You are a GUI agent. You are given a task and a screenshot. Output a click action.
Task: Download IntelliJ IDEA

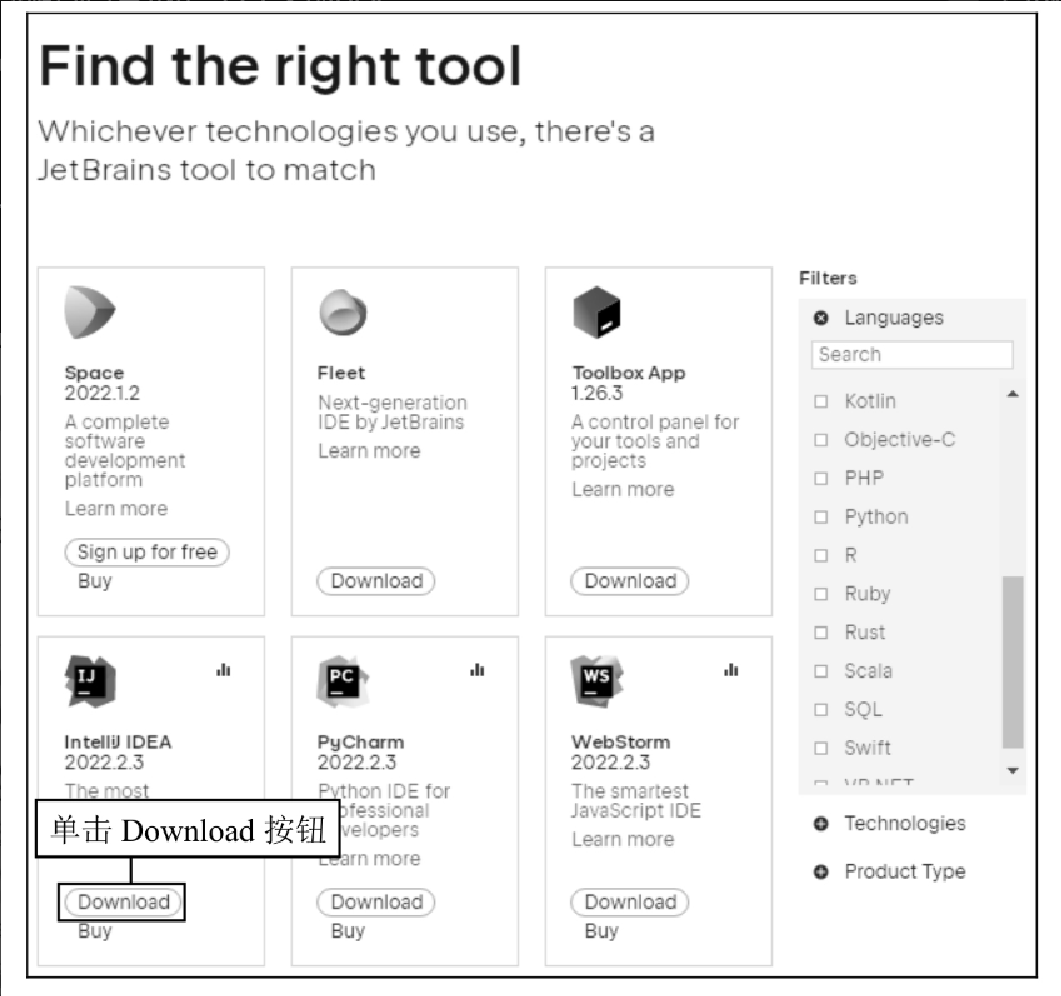click(123, 902)
